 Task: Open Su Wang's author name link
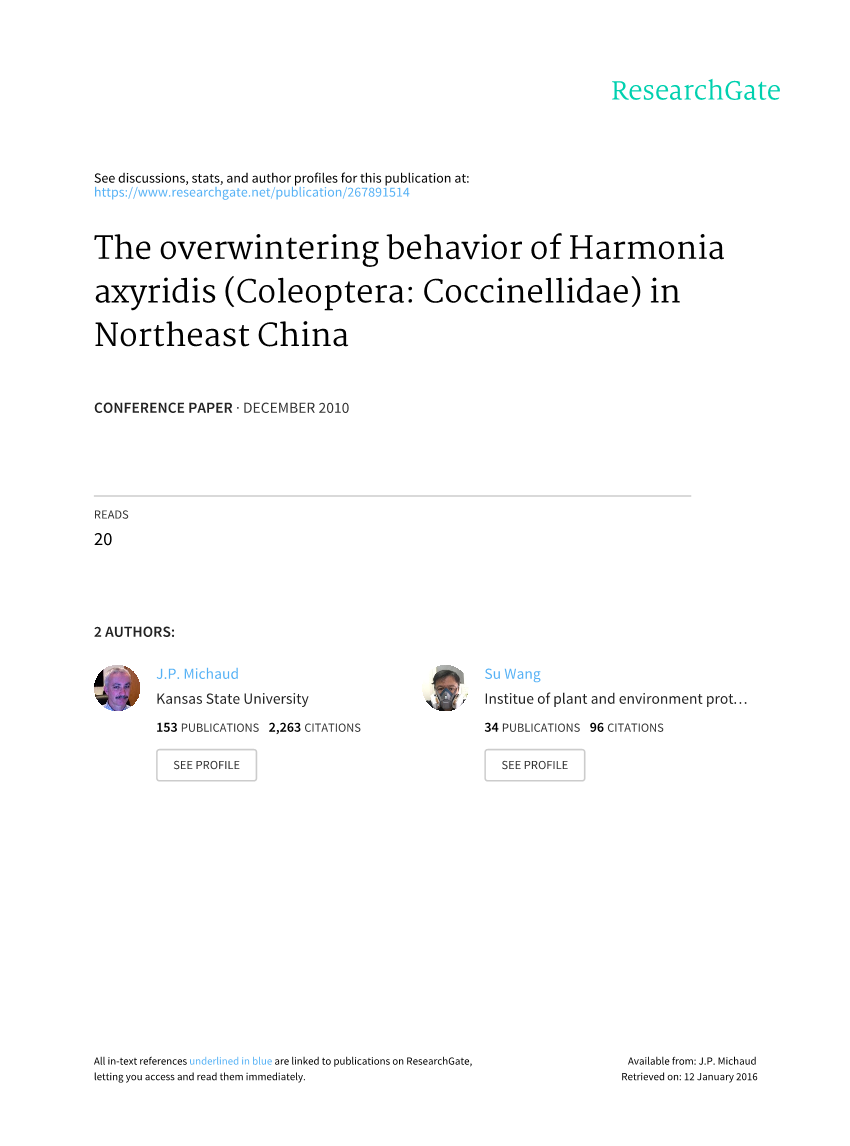(512, 674)
